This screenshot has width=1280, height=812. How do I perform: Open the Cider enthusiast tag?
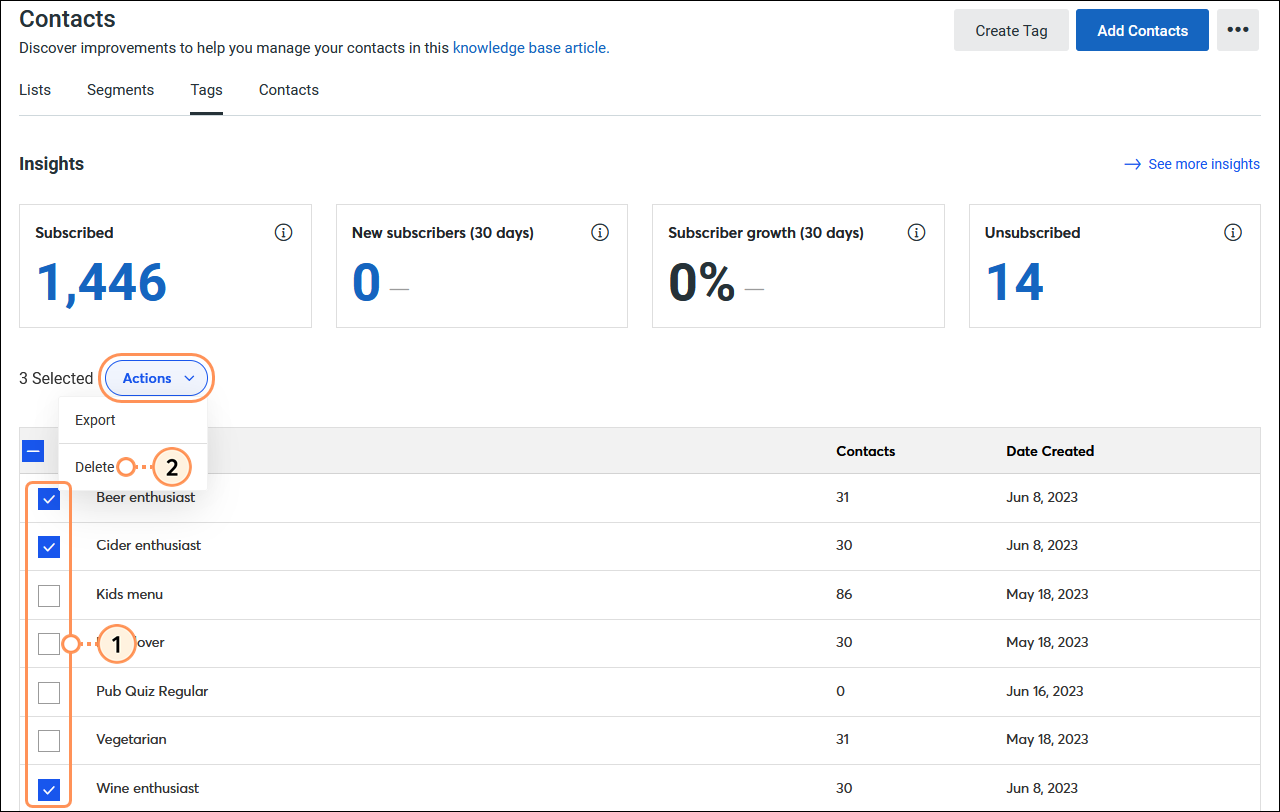click(148, 545)
